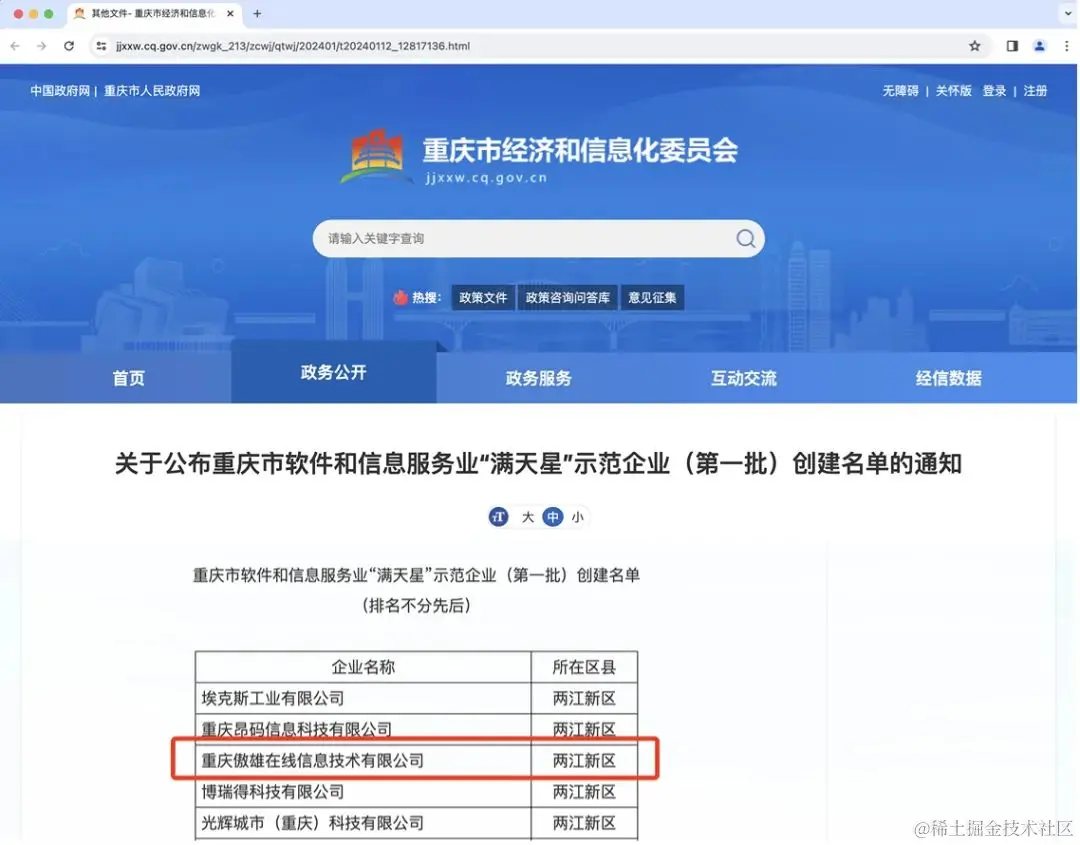This screenshot has width=1080, height=845.
Task: Expand the 政务服务 navigation menu
Action: pos(538,378)
